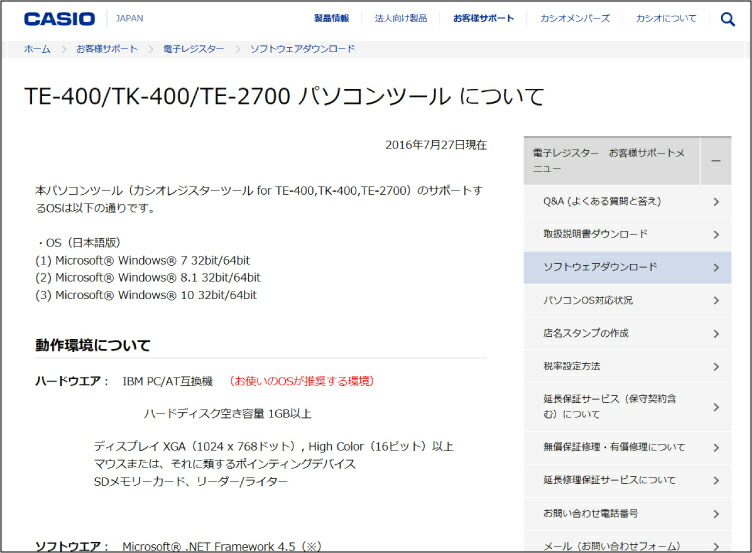The height and width of the screenshot is (553, 752).
Task: Click chevron arrow on 延長修理保証サービス row
Action: point(716,481)
